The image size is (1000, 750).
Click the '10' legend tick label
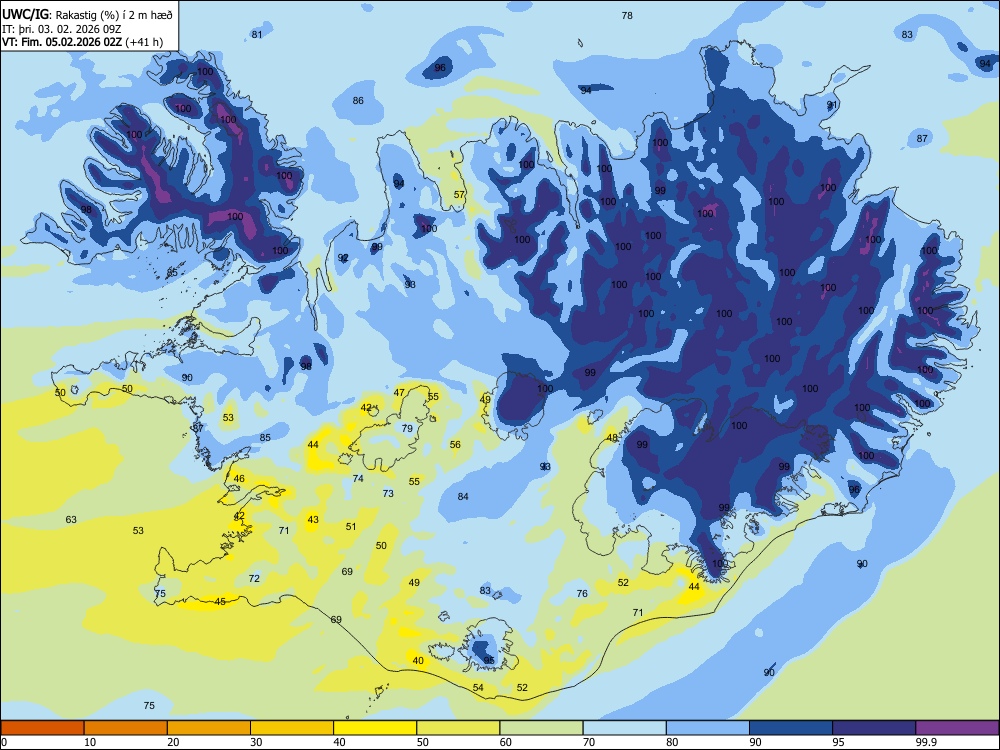tap(90, 742)
